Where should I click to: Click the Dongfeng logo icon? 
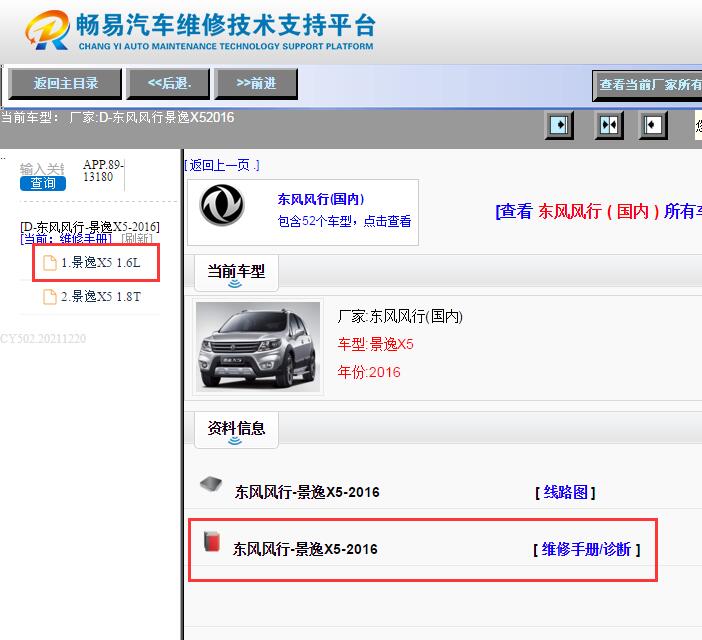222,205
